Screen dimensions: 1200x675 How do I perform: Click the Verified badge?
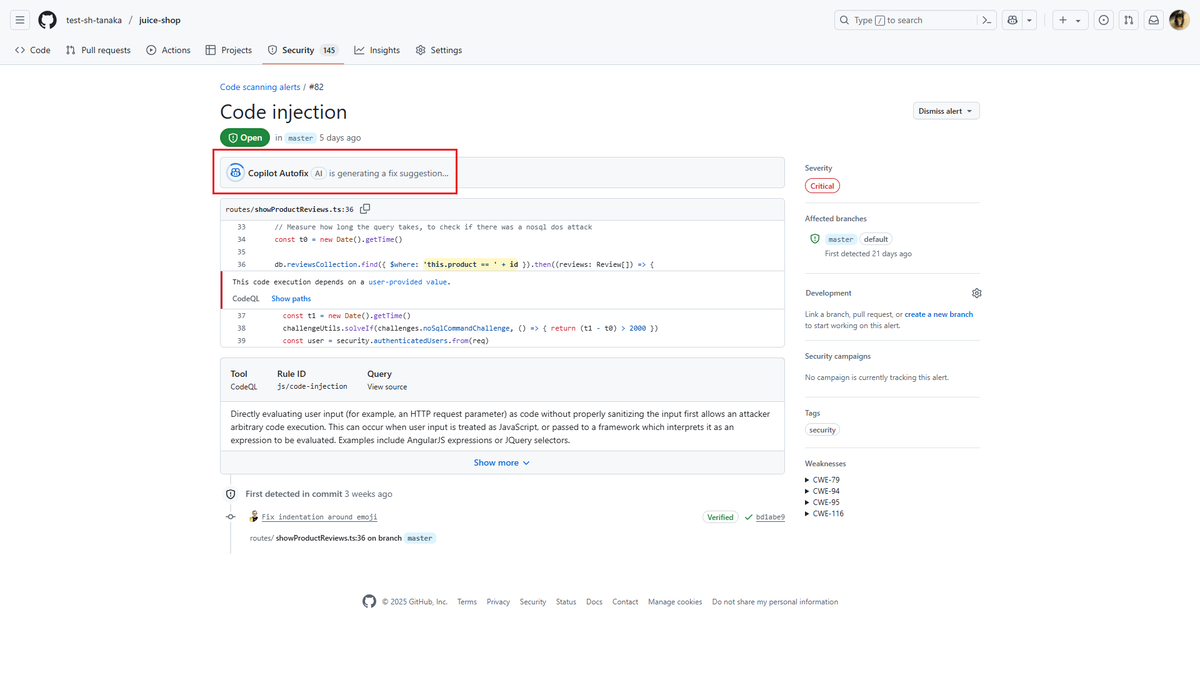coord(720,517)
